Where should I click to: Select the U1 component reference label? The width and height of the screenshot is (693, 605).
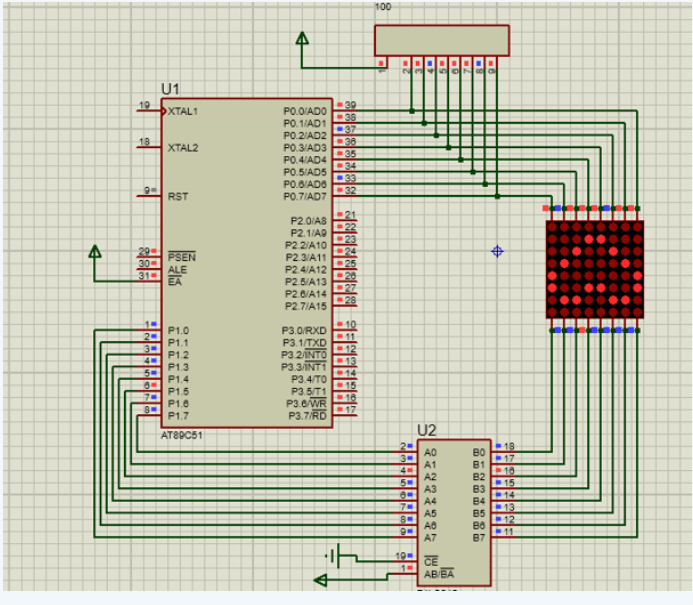pos(171,89)
